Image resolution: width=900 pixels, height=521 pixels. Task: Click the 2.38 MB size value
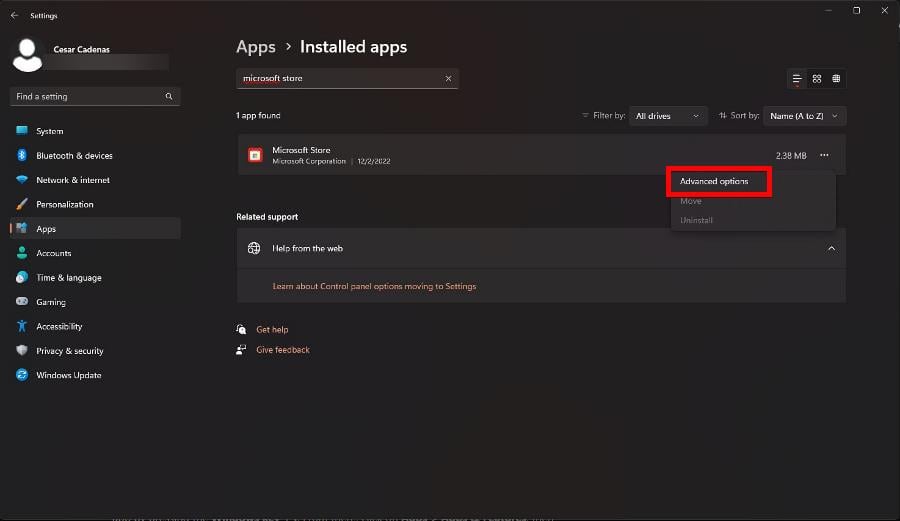click(x=791, y=155)
